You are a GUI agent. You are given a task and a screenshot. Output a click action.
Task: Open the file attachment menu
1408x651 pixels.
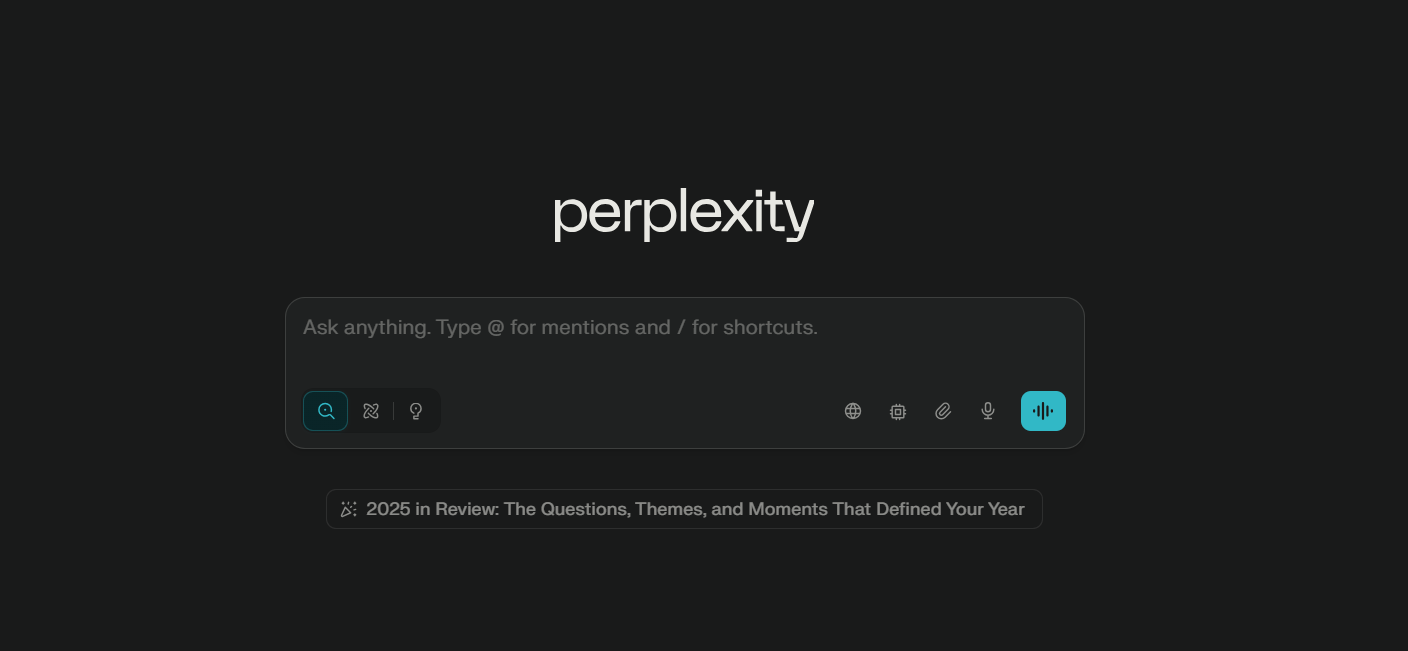(943, 411)
